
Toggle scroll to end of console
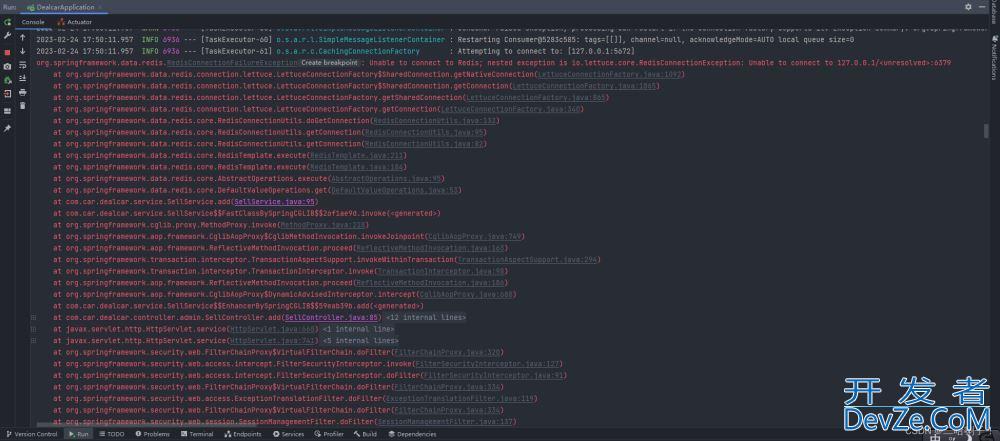point(23,78)
